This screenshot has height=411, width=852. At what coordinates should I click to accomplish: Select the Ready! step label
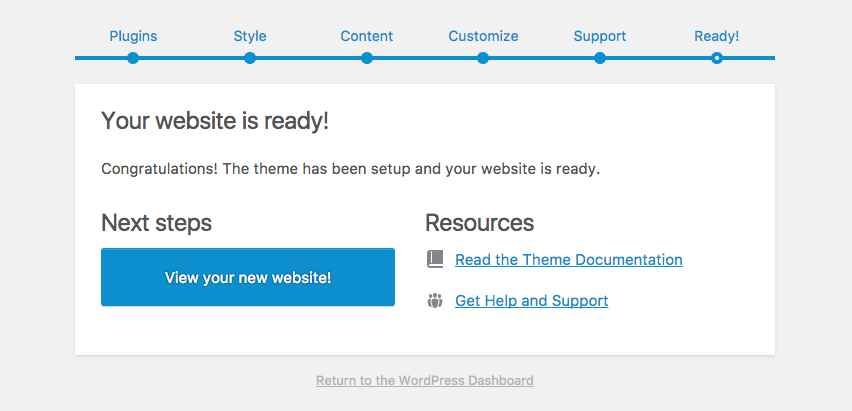716,36
